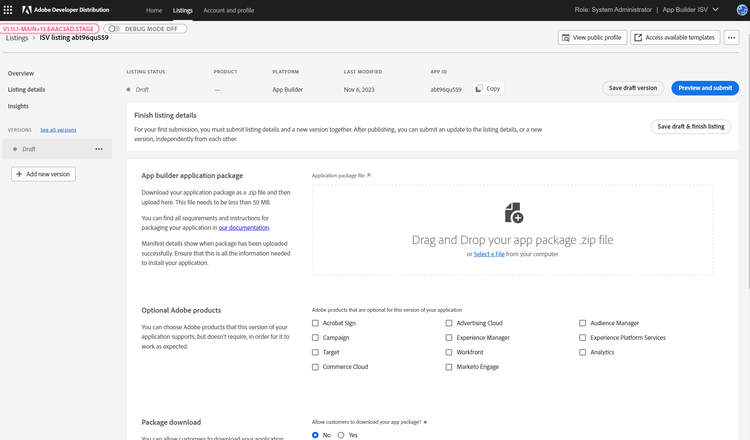Copy the App ID

[488, 88]
